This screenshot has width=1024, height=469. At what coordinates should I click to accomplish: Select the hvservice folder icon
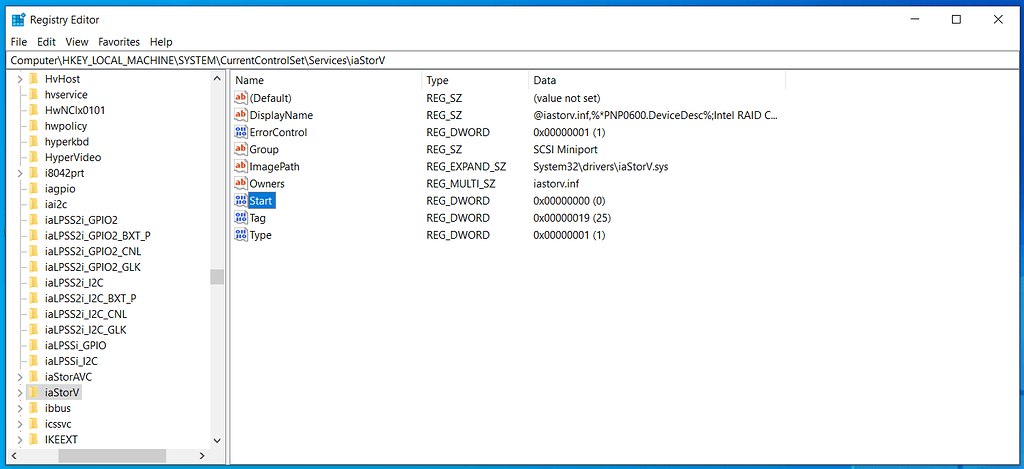(x=34, y=95)
